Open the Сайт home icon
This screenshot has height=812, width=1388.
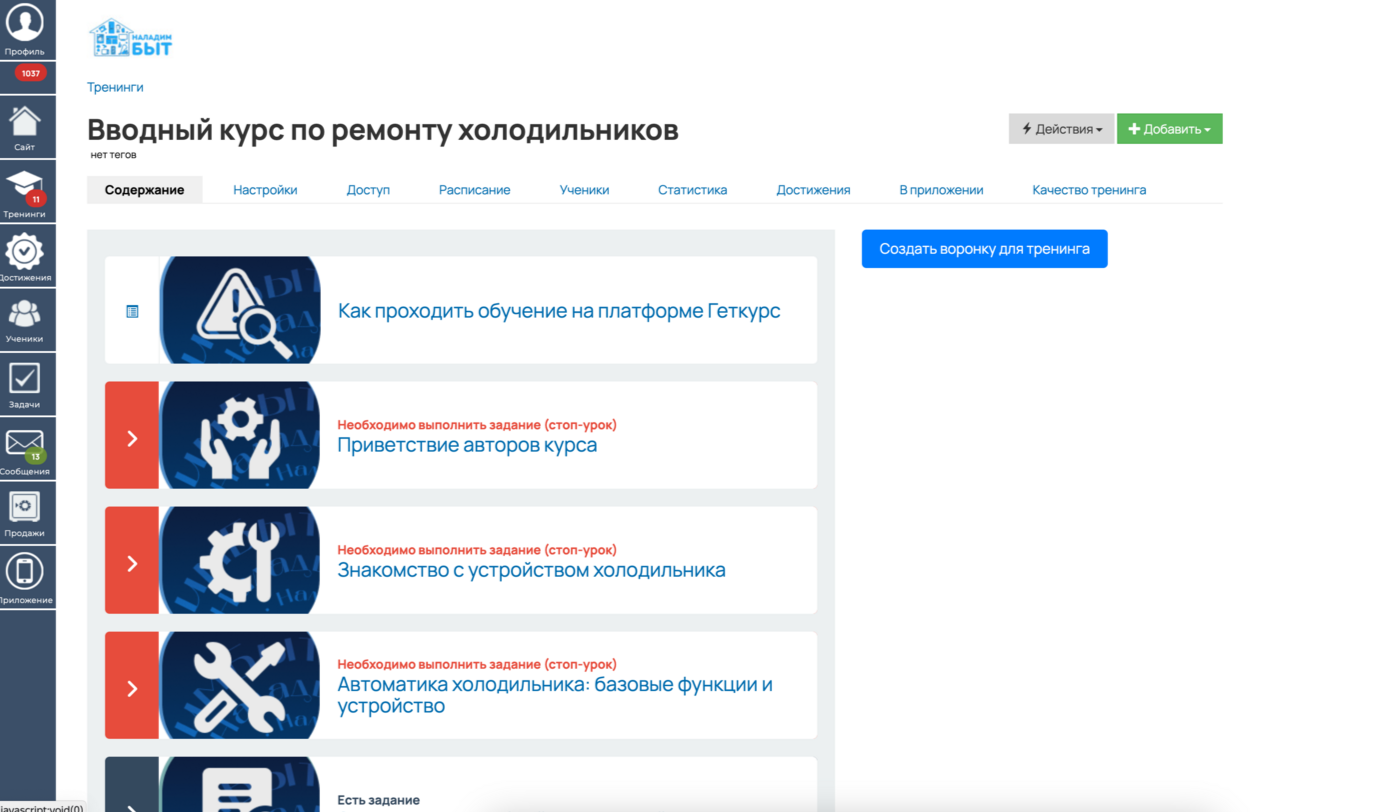(x=25, y=122)
